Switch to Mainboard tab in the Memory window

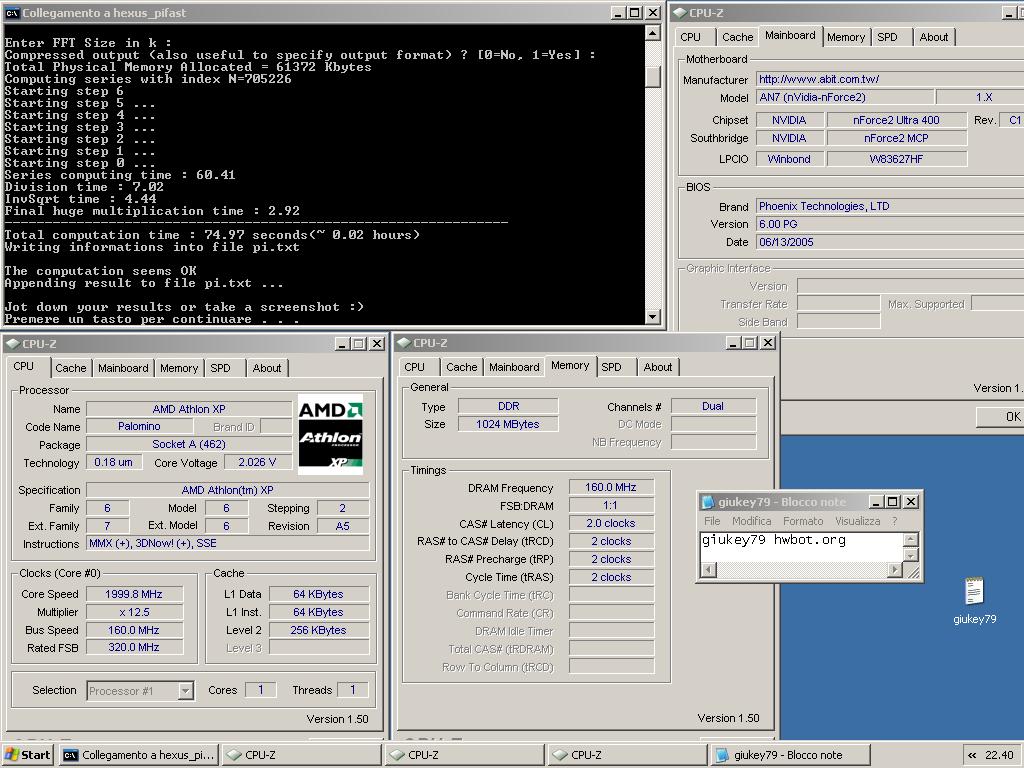tap(515, 367)
